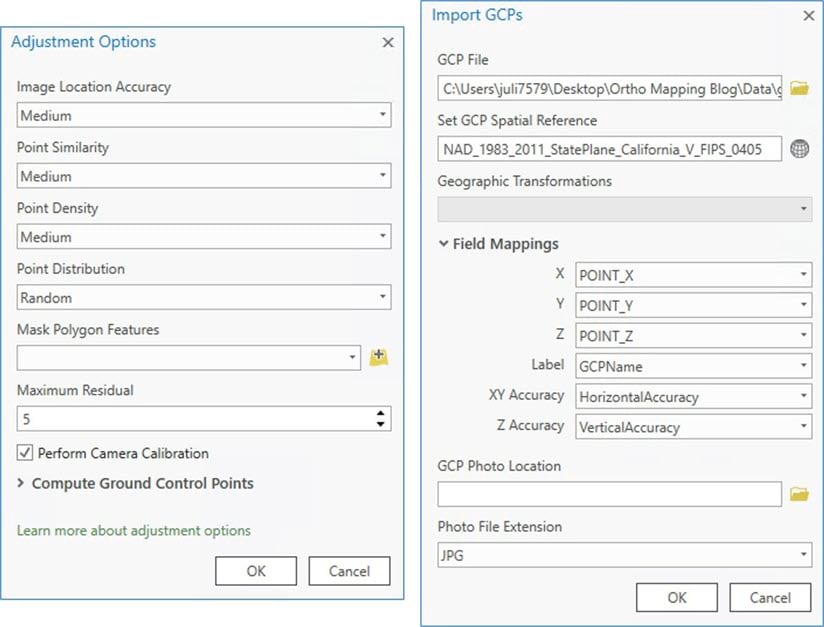Confirm Adjustment Options with OK
The image size is (824, 627).
[x=255, y=570]
